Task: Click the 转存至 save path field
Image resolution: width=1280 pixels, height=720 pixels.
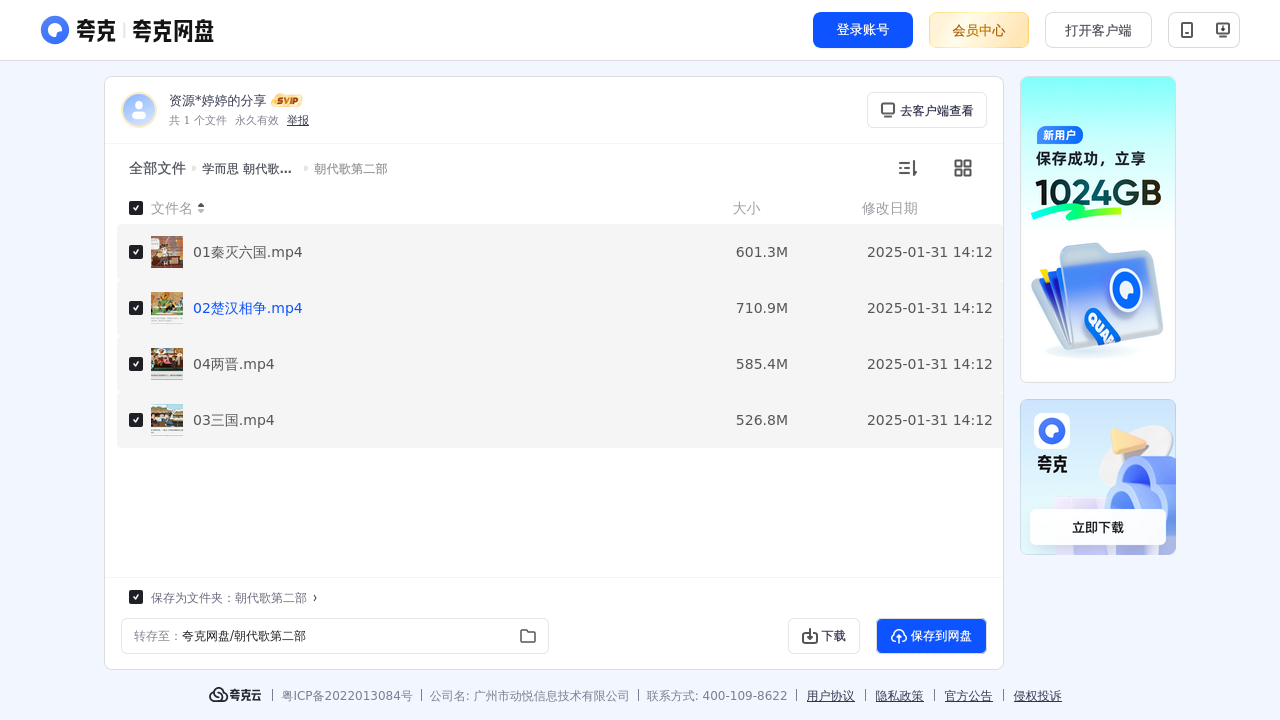Action: pos(335,636)
